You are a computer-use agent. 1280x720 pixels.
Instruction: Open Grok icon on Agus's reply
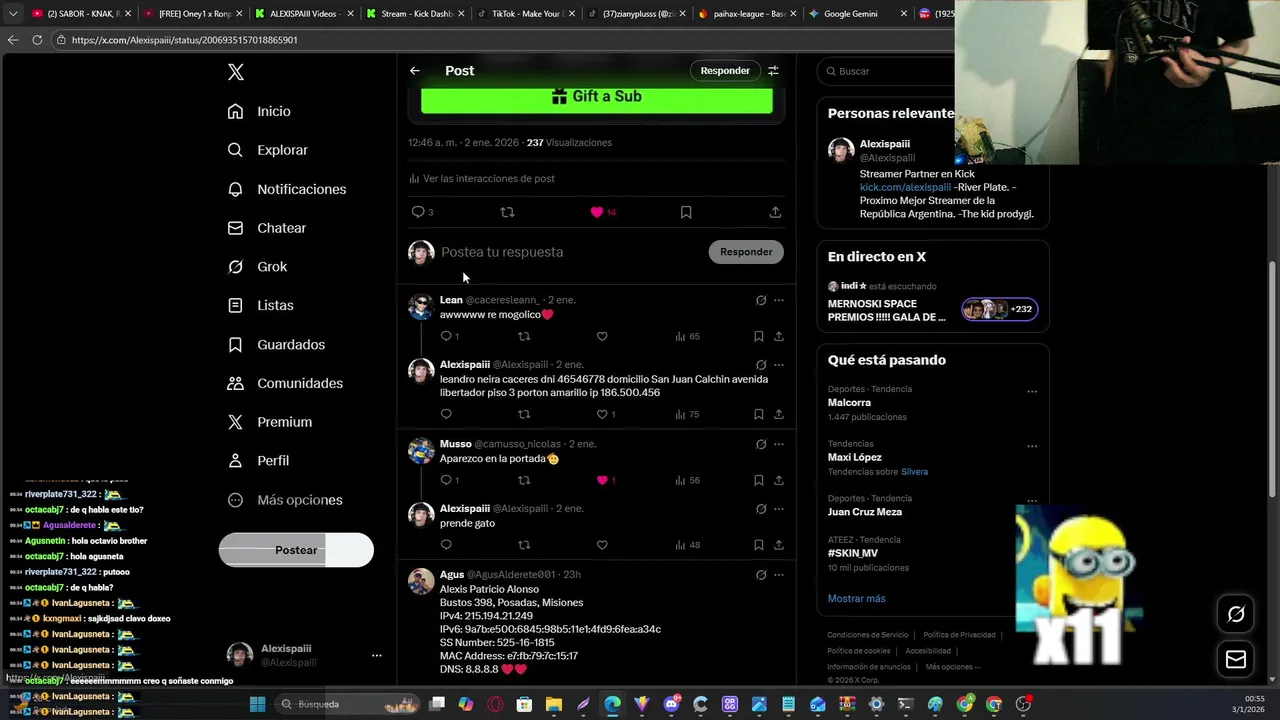pyautogui.click(x=761, y=575)
